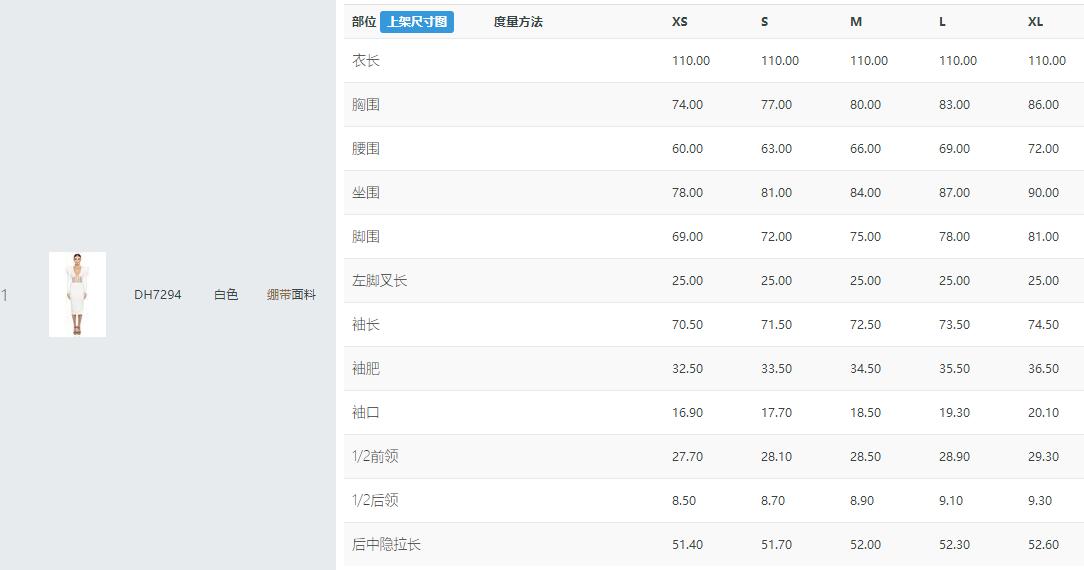Select the 1/2前领 row label

tap(375, 456)
